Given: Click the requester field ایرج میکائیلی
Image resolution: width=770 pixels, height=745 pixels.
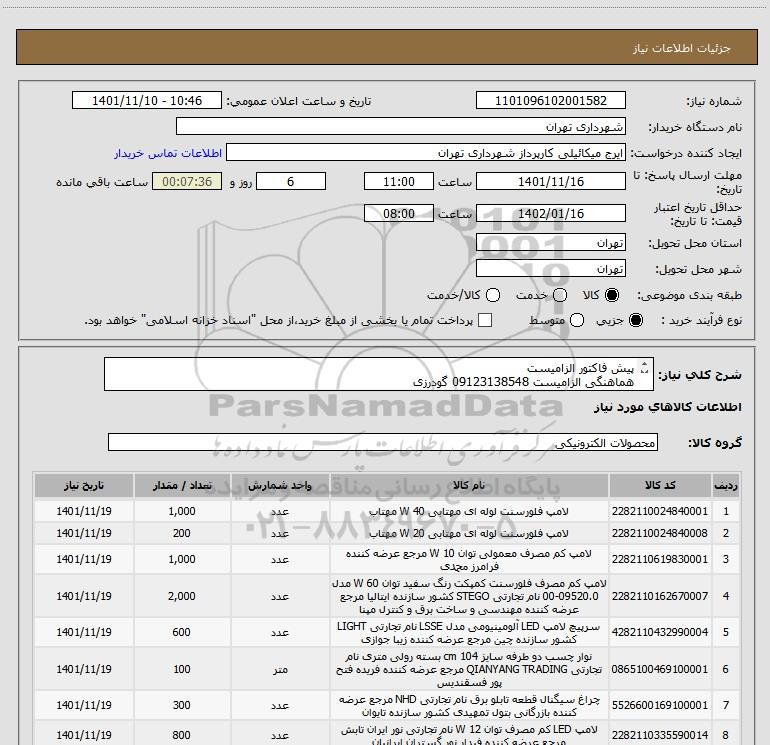Looking at the screenshot, I should point(426,152).
